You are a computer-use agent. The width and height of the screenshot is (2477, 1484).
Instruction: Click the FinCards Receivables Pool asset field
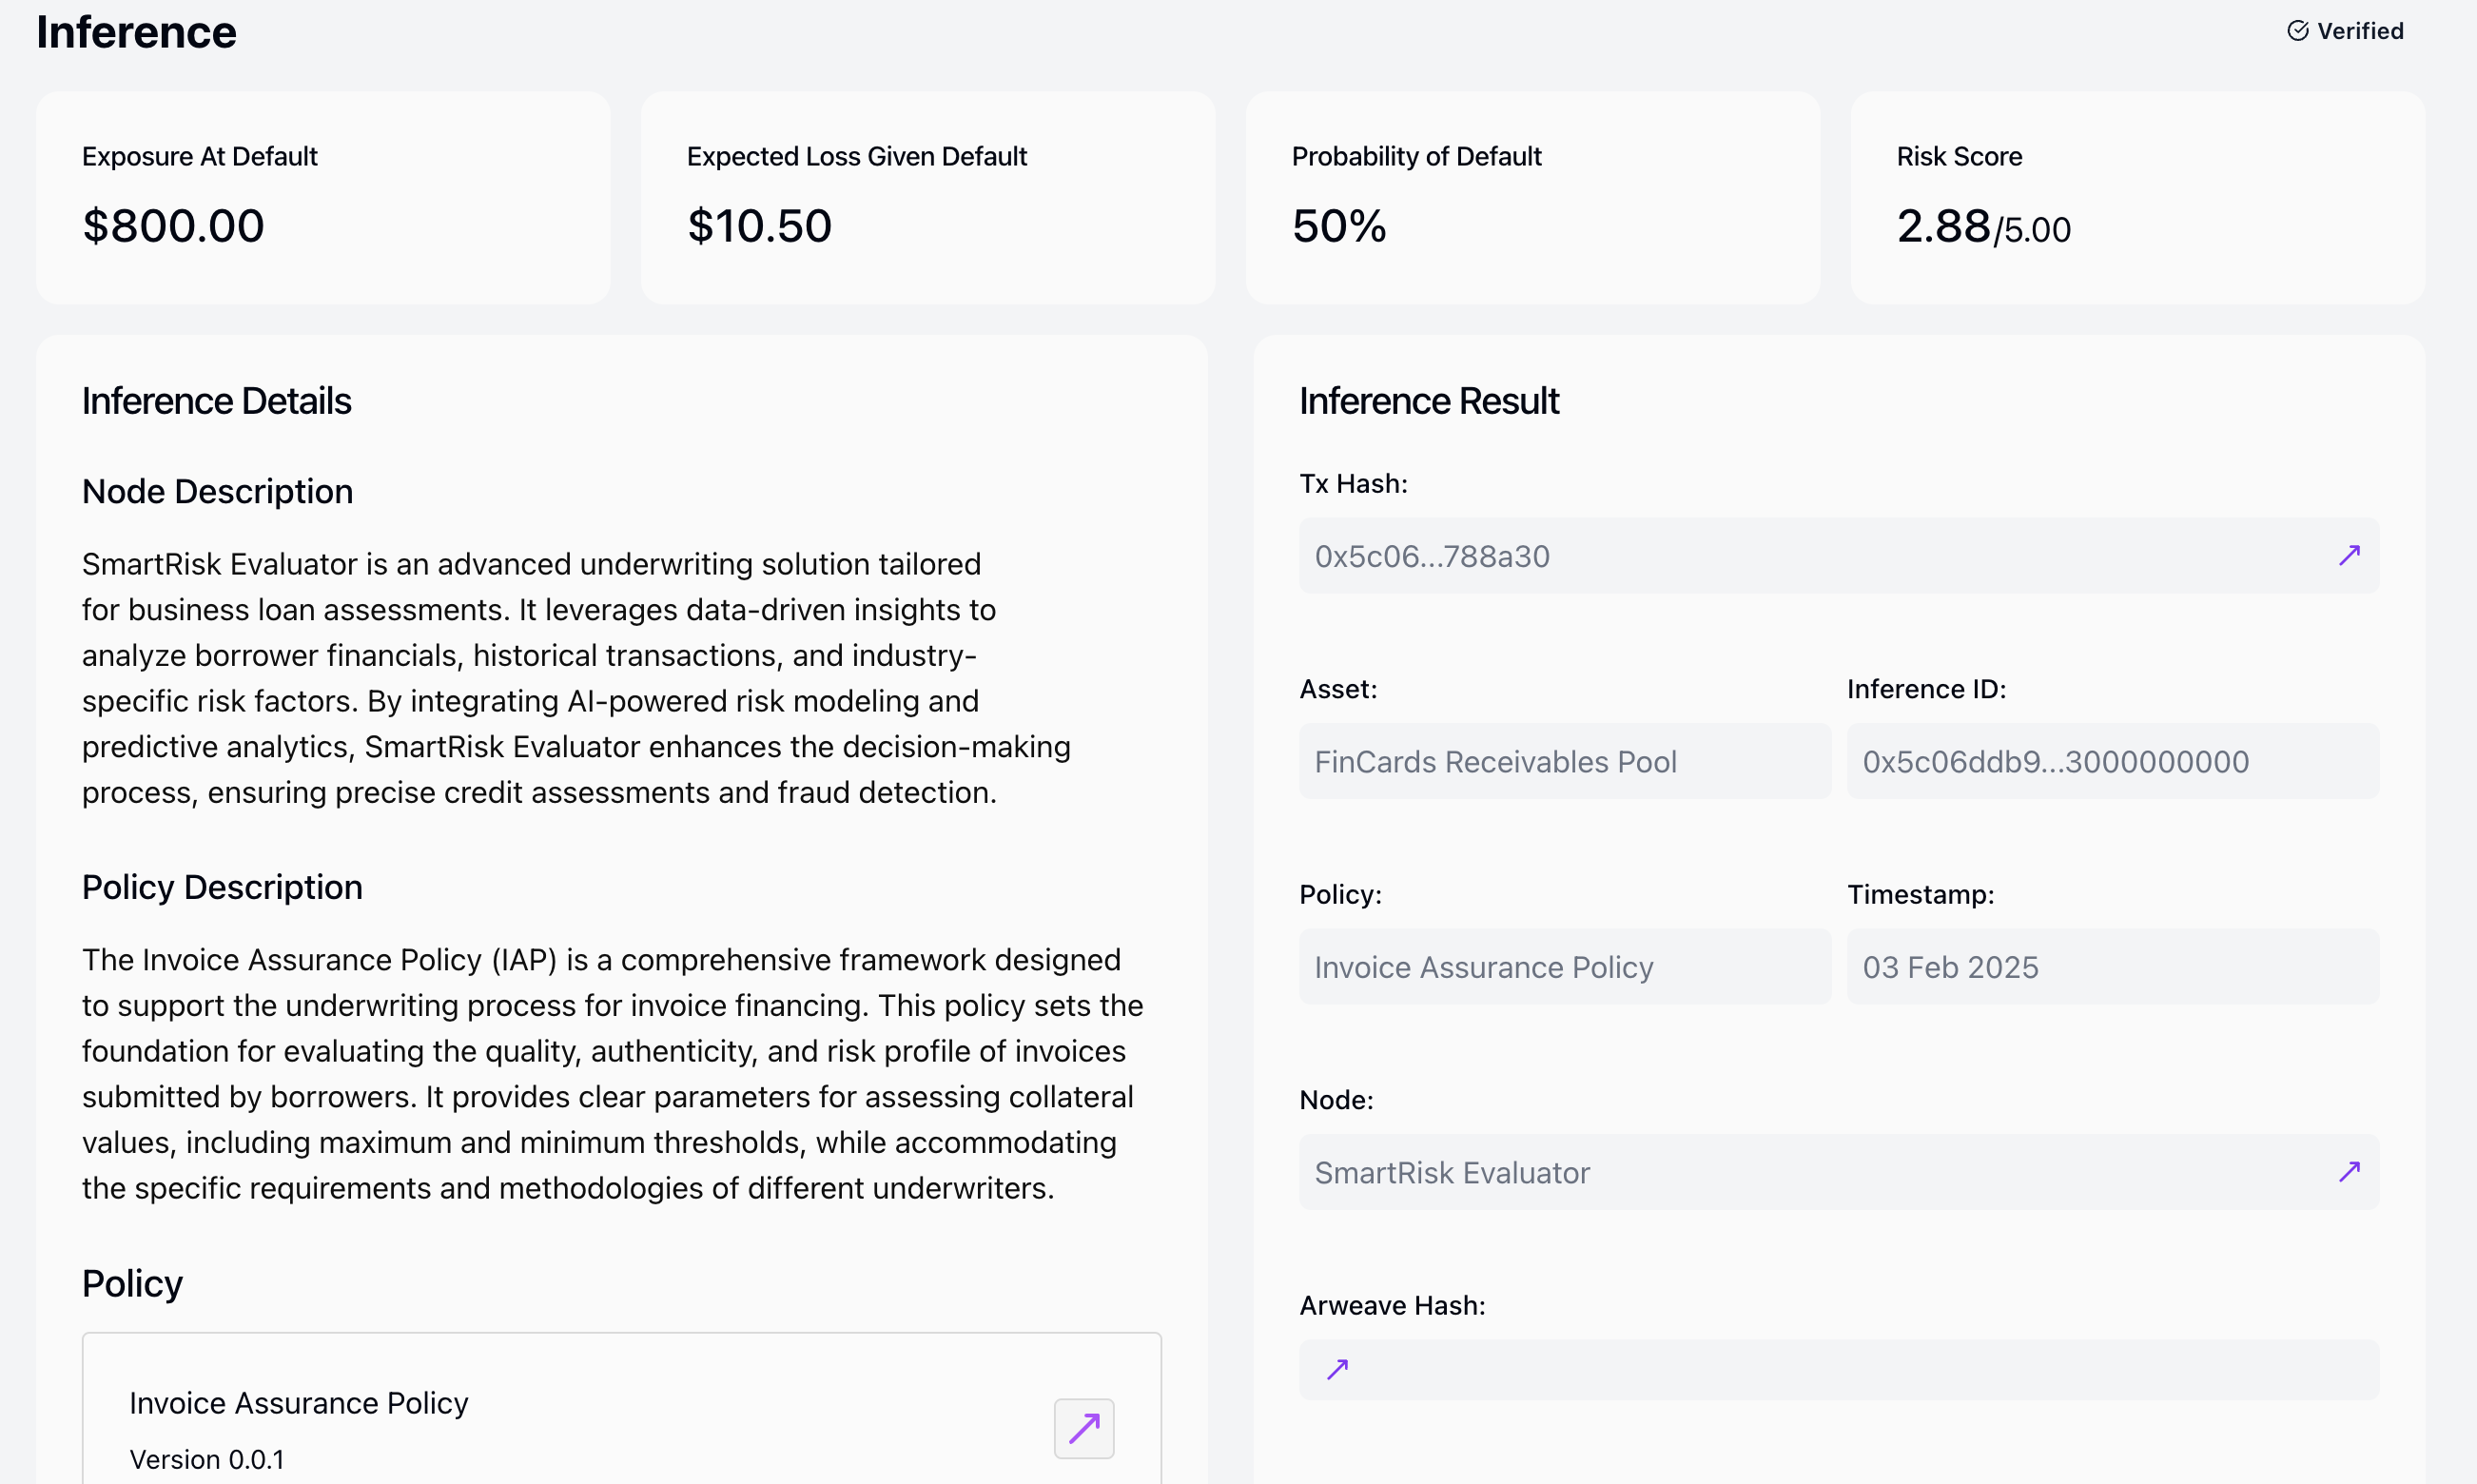[x=1564, y=762]
